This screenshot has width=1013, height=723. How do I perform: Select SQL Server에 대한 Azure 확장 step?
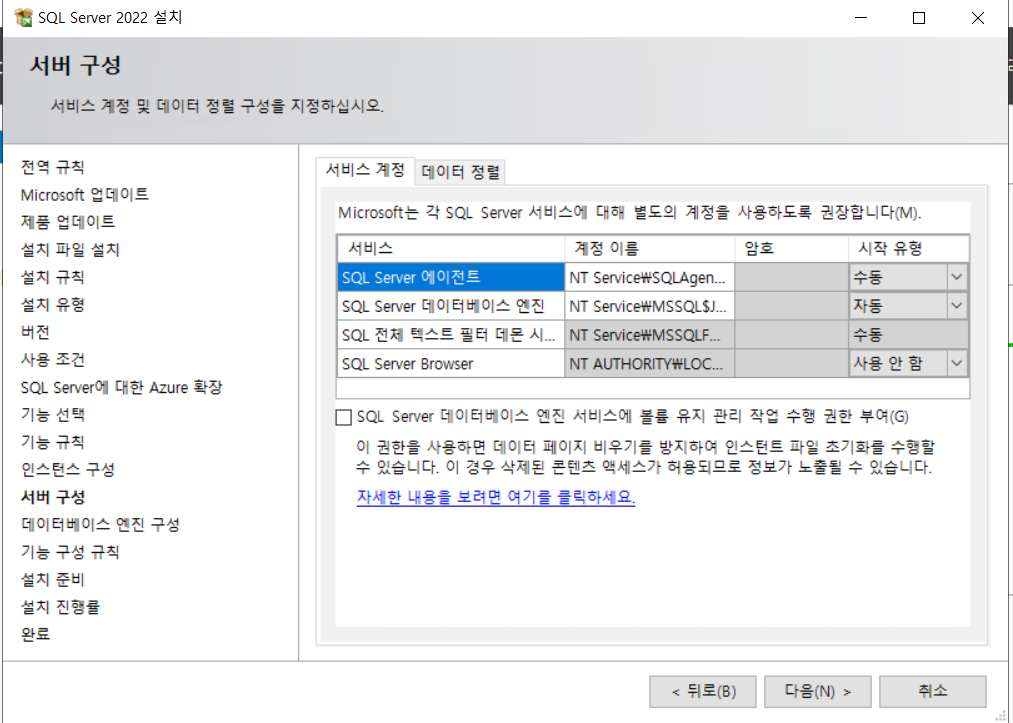coord(121,387)
